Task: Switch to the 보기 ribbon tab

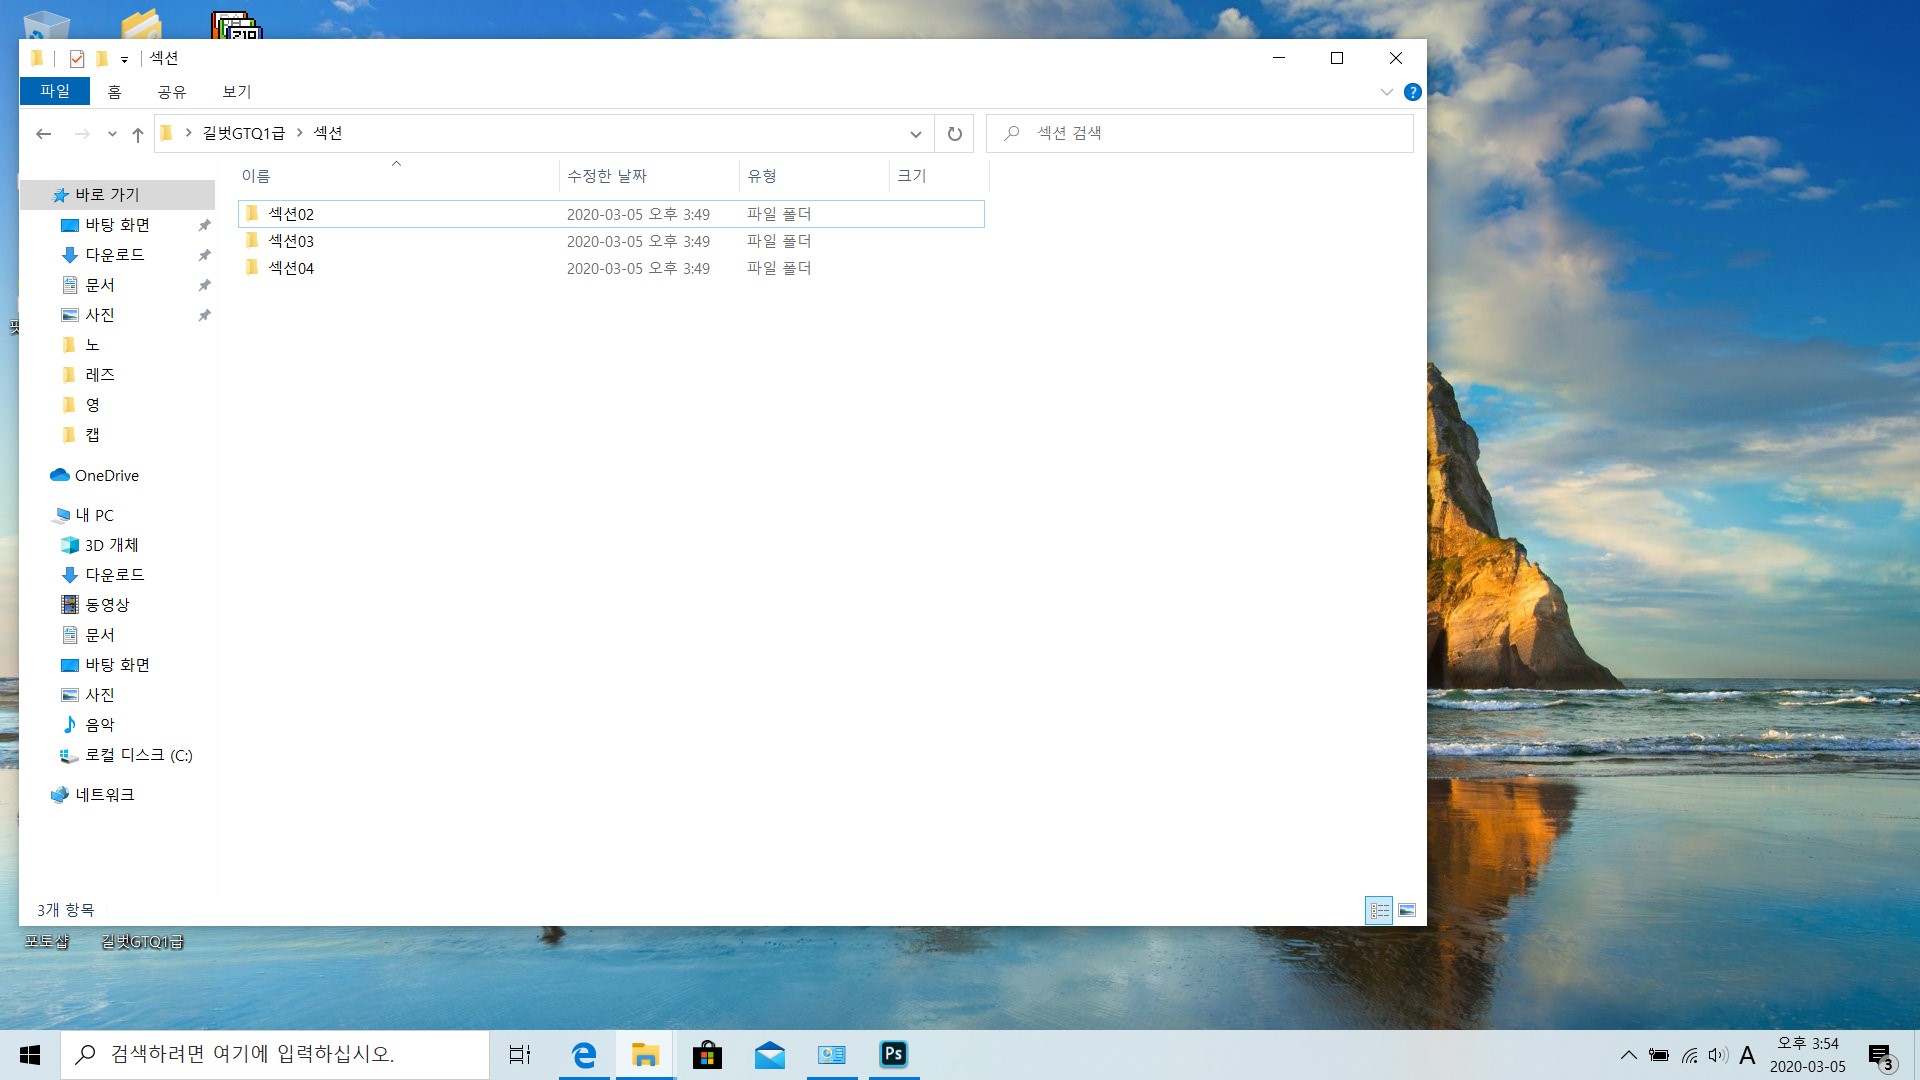Action: click(237, 91)
